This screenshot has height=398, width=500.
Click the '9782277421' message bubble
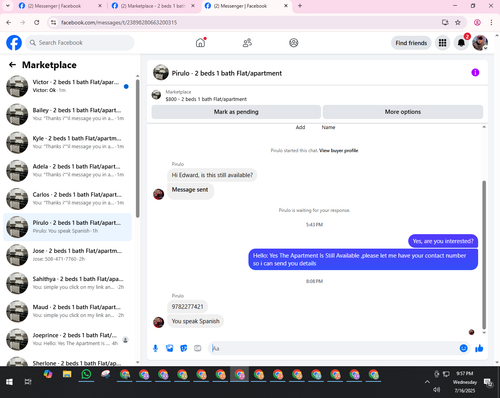click(x=187, y=307)
